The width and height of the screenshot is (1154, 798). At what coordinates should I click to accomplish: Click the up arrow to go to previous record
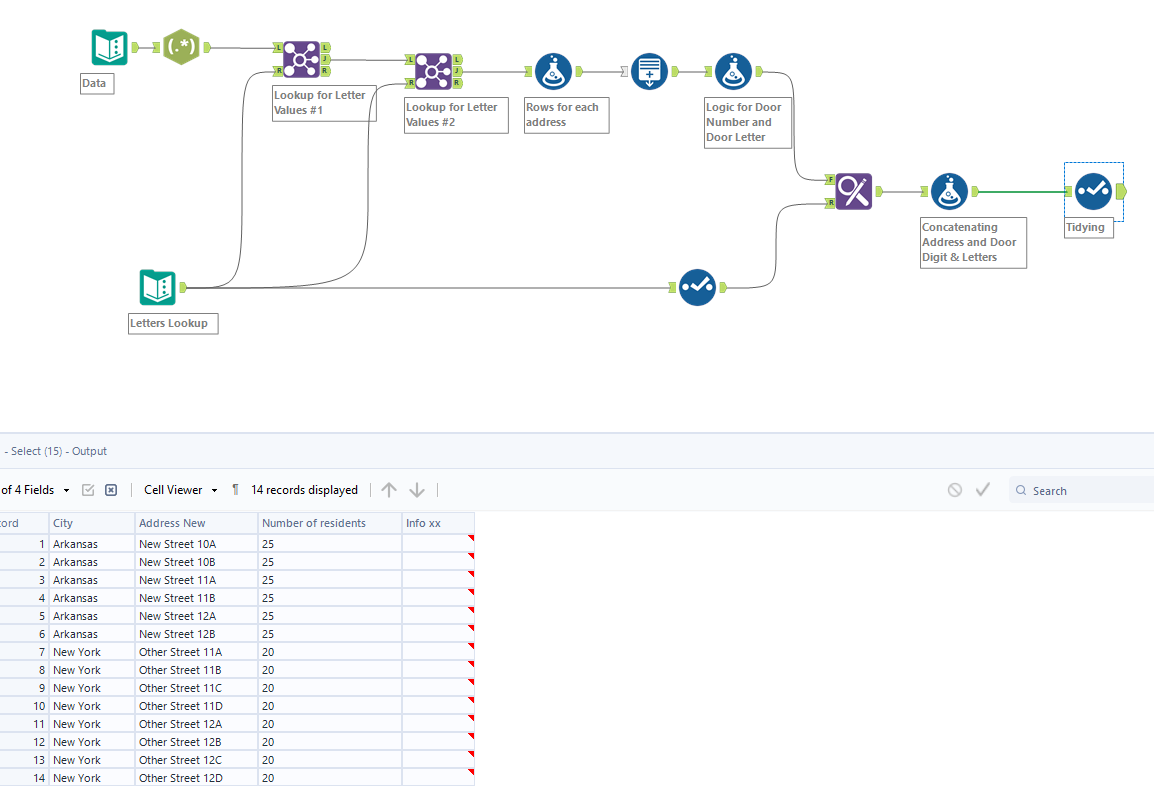pyautogui.click(x=389, y=489)
